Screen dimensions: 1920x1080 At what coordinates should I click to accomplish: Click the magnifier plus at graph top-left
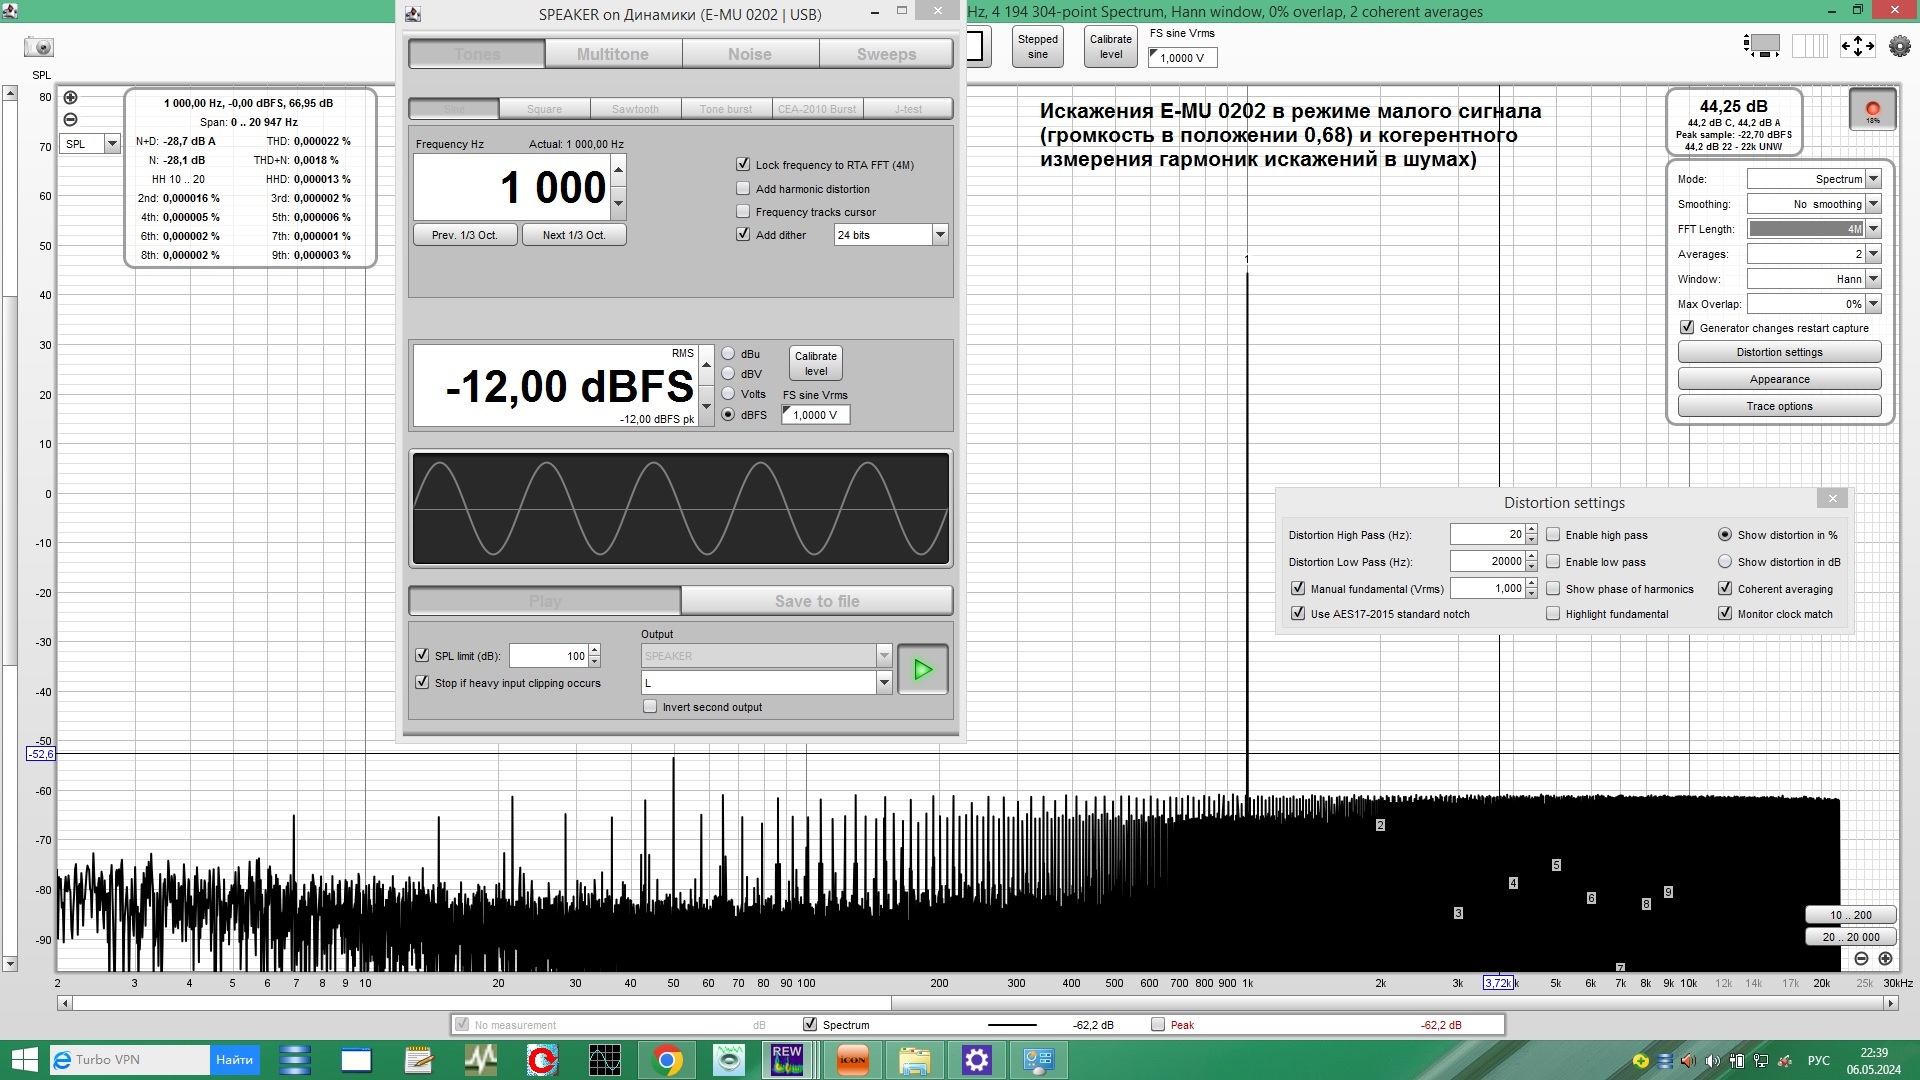70,97
